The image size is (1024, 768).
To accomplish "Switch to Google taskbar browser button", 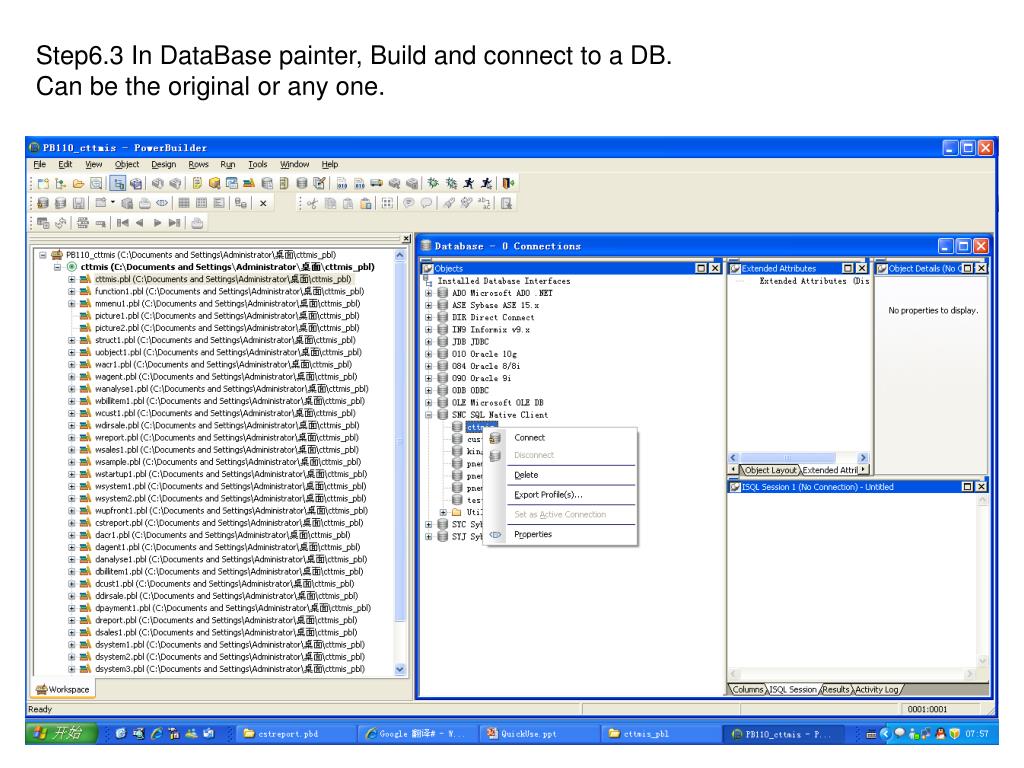I will tap(417, 733).
